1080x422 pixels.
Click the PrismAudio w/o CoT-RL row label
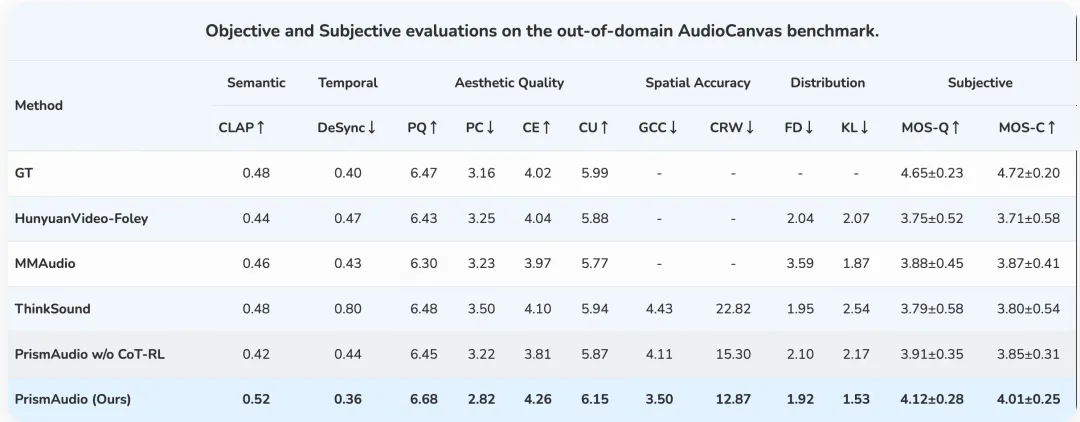click(89, 354)
